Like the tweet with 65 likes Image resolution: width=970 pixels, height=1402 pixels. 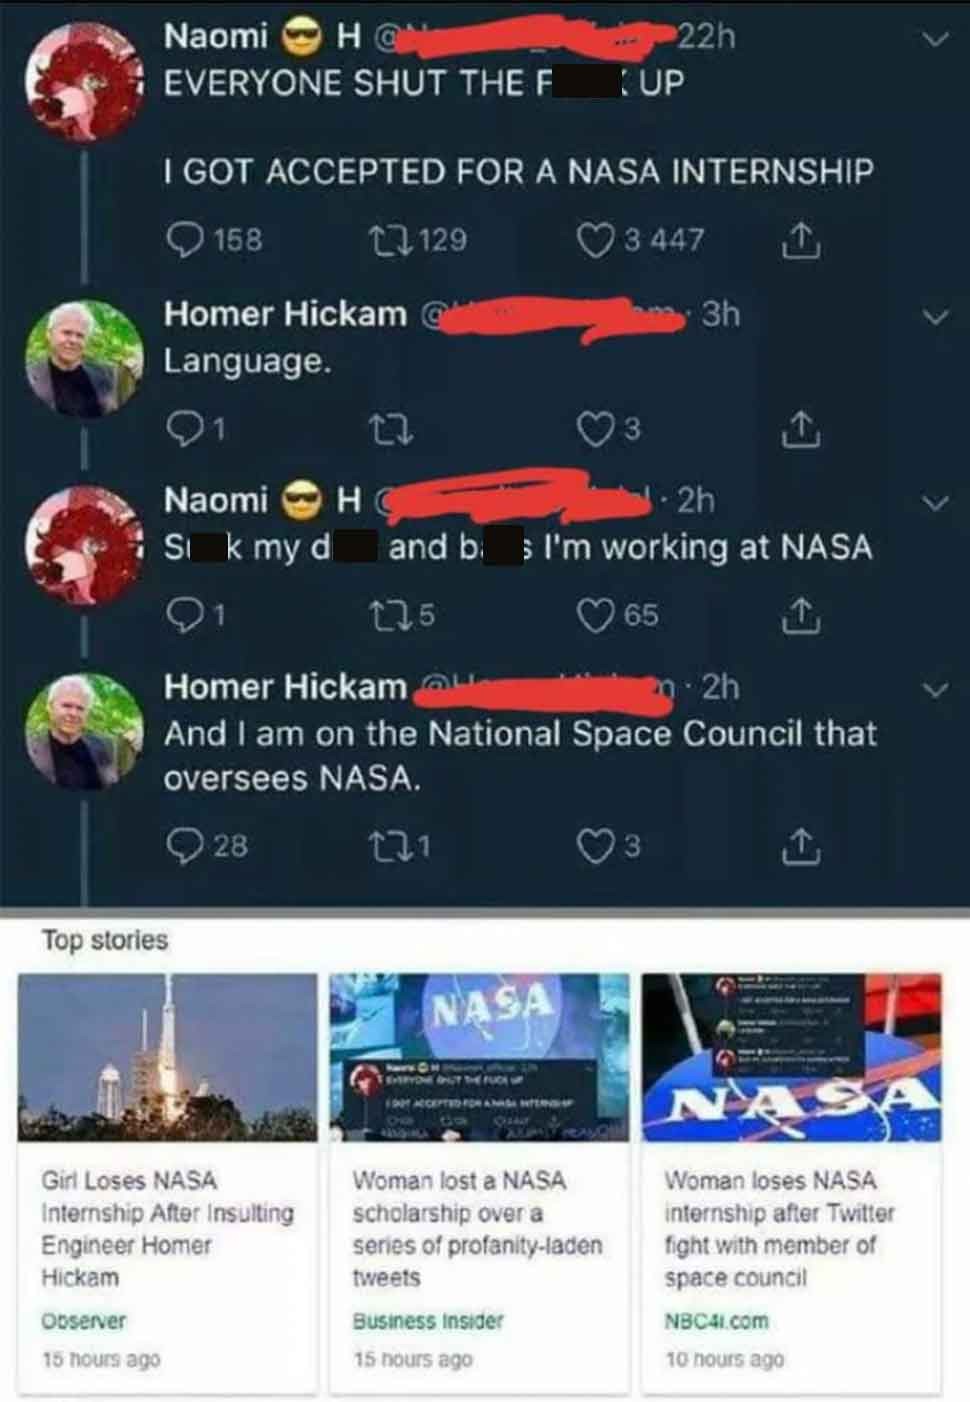coord(595,614)
